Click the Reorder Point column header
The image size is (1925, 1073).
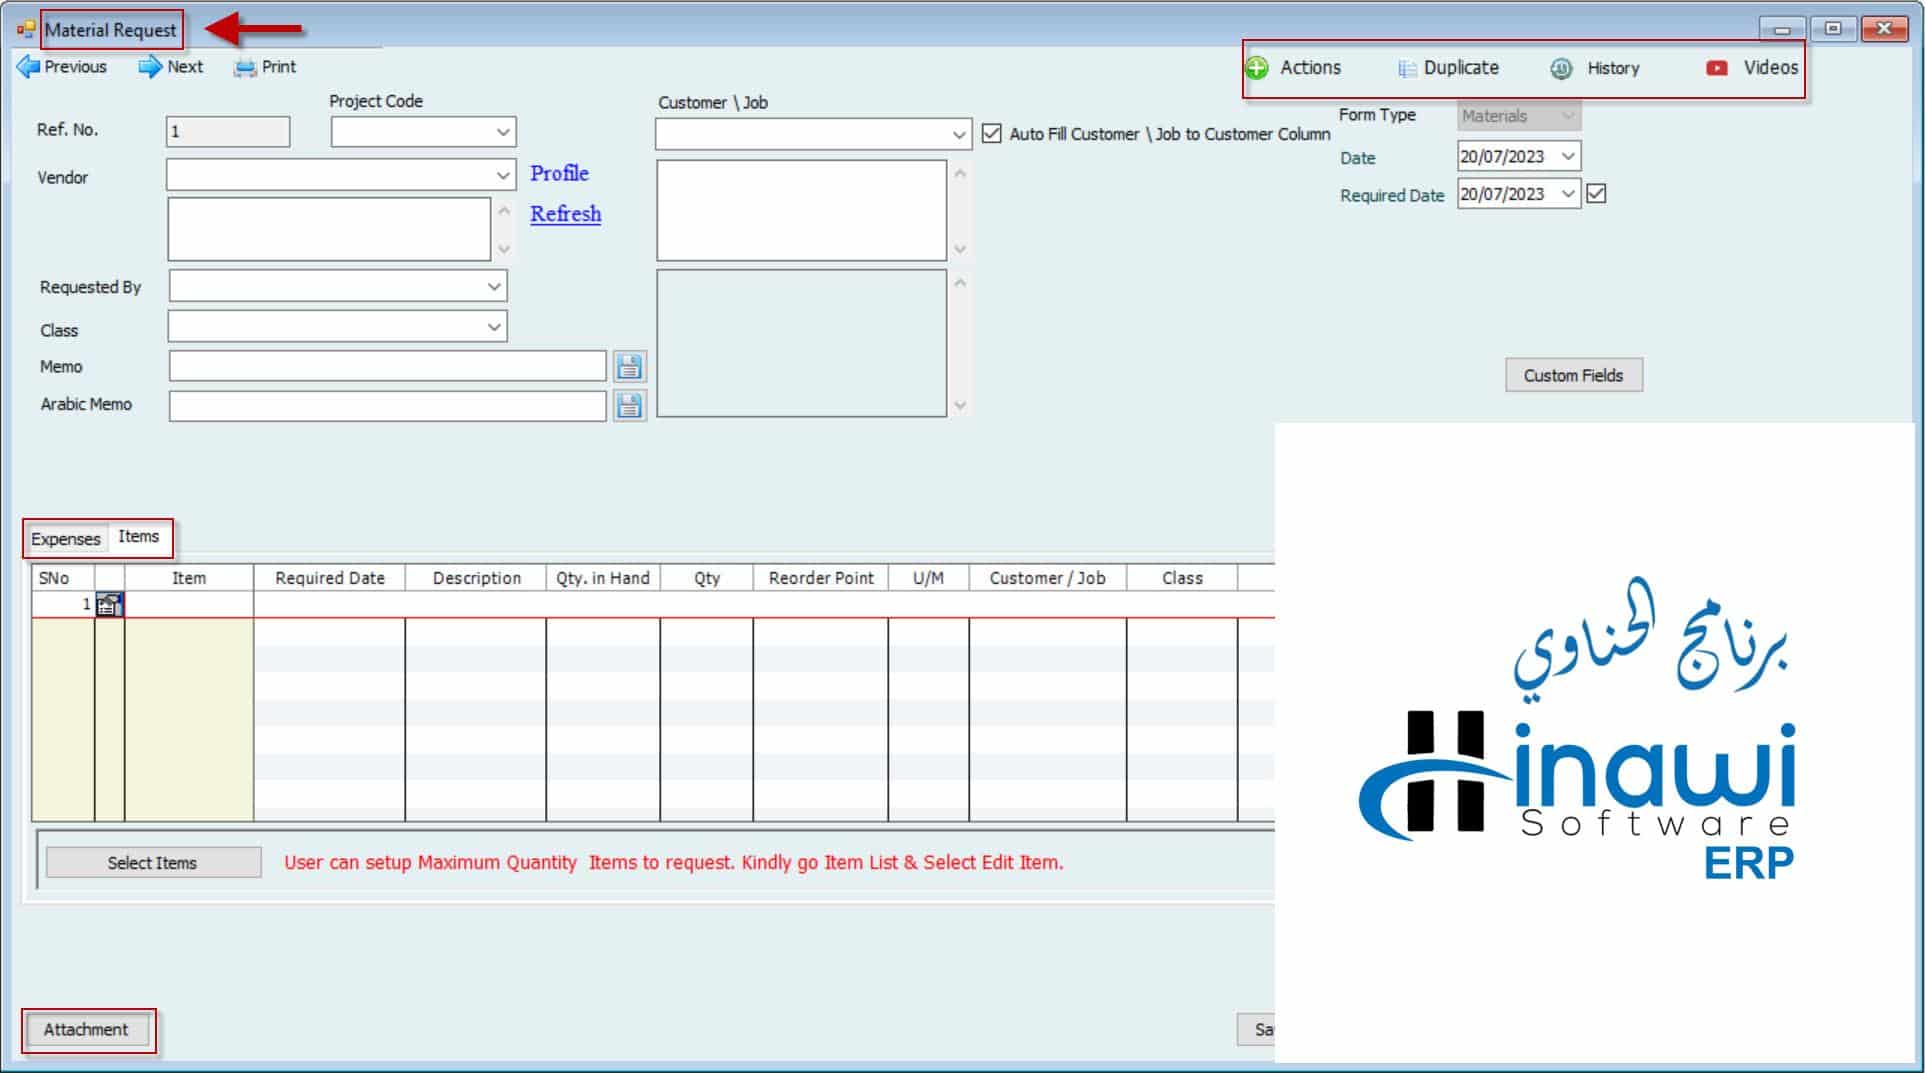pyautogui.click(x=821, y=578)
